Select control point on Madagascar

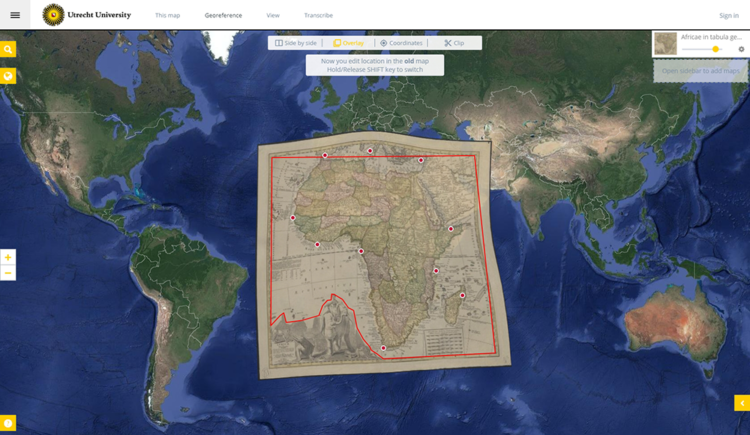click(462, 296)
